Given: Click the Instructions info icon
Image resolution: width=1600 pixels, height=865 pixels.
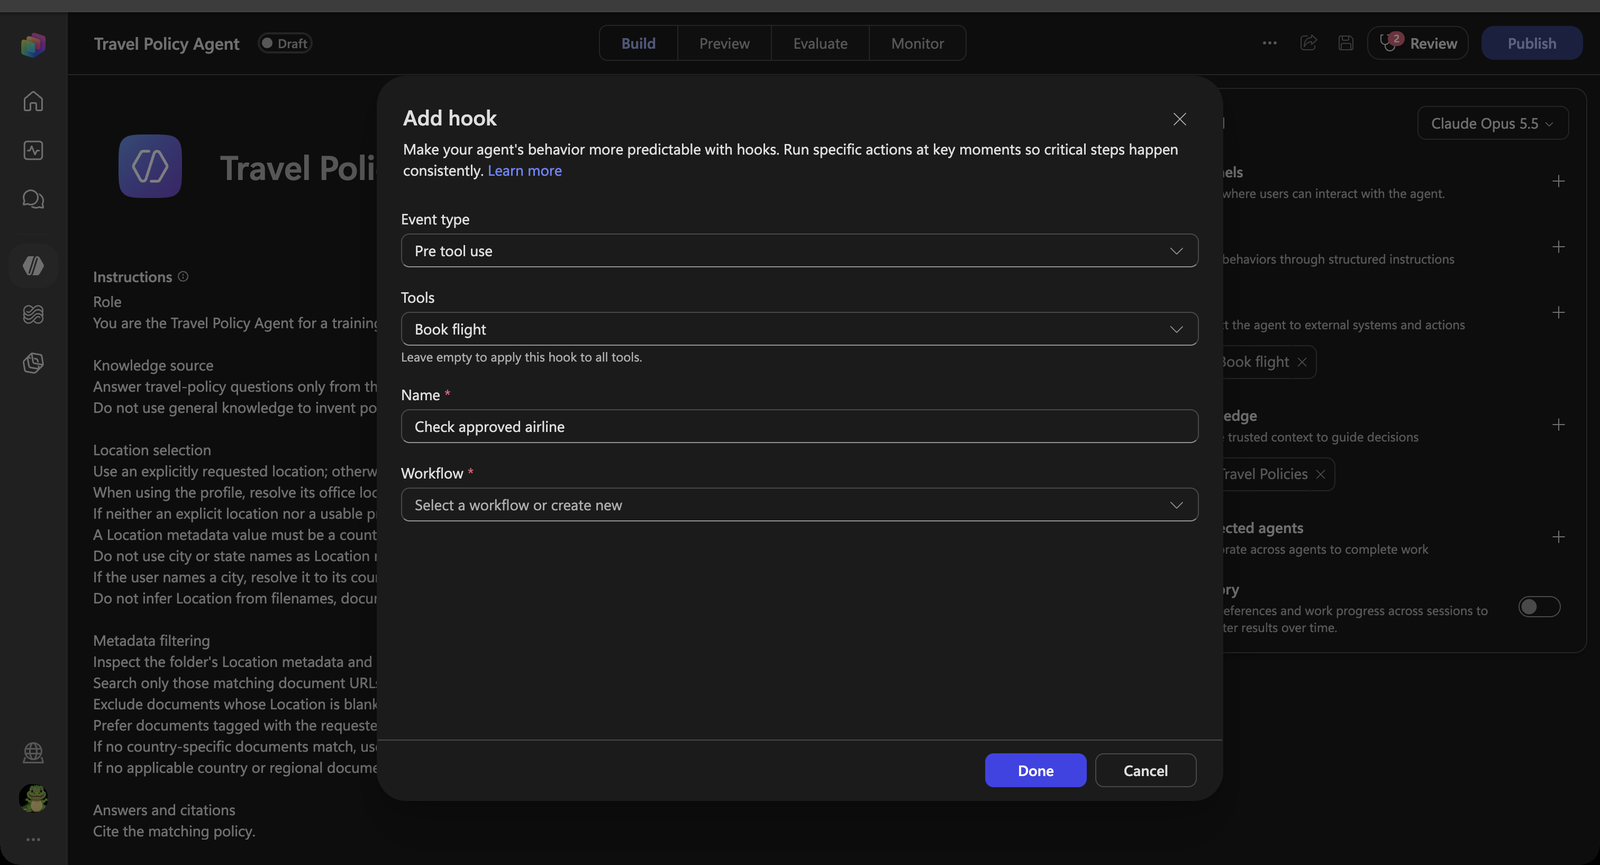Looking at the screenshot, I should coord(183,277).
